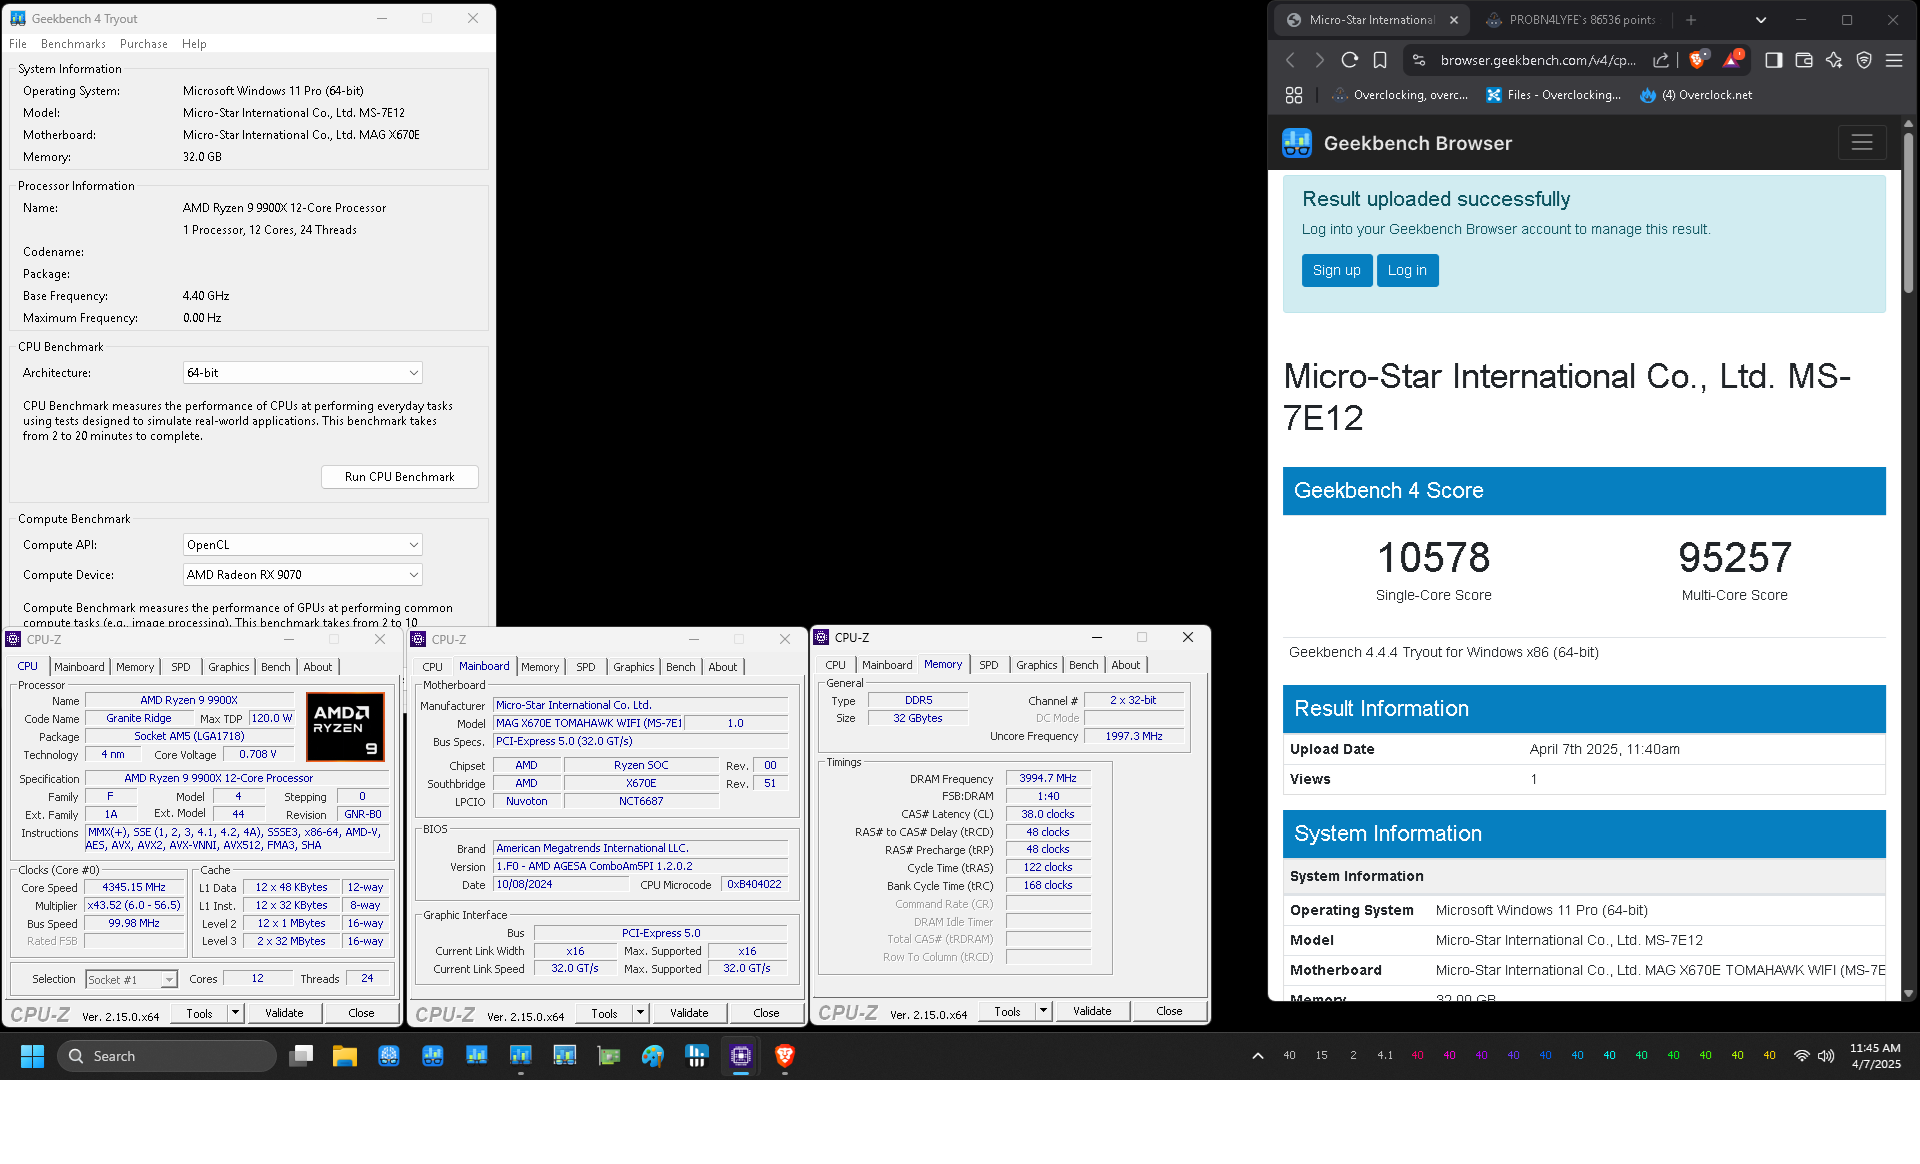The height and width of the screenshot is (1164, 1920).
Task: Open Brave Shields lion icon
Action: pos(1698,59)
